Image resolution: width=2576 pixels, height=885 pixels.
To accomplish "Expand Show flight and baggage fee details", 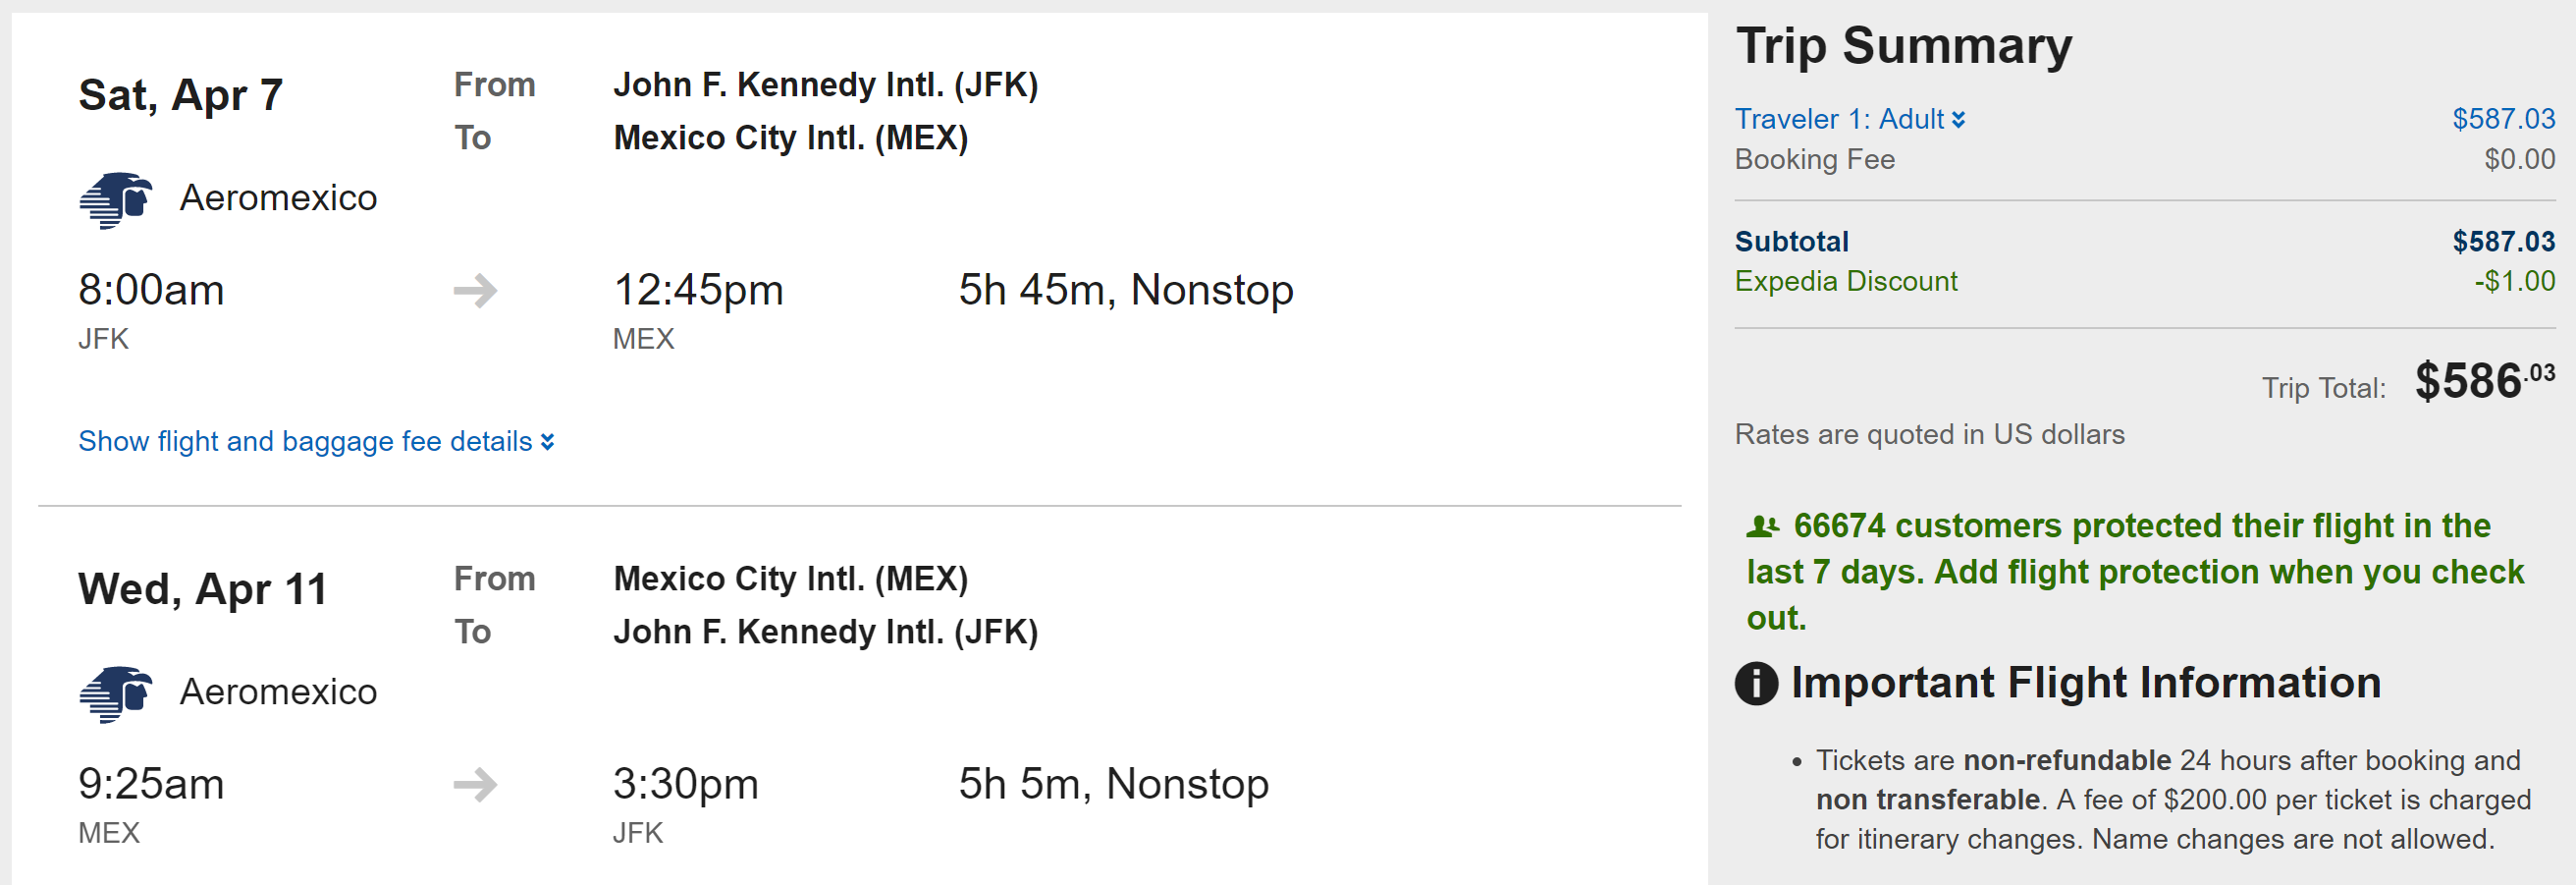I will click(305, 441).
